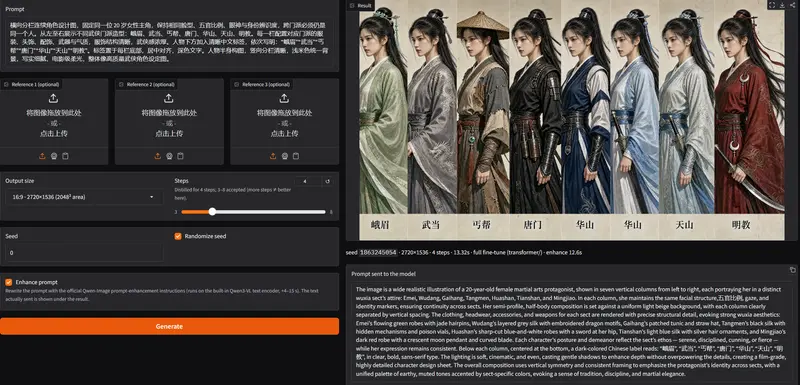Copy the prompt sent to the model

[792, 270]
